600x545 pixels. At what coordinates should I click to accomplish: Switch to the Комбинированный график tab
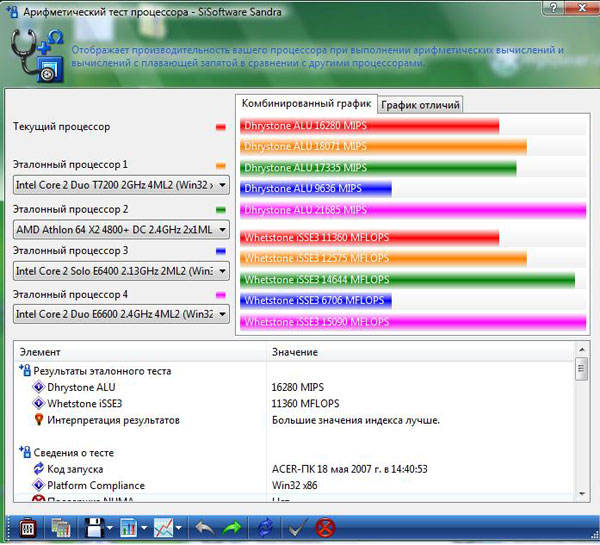(x=307, y=104)
